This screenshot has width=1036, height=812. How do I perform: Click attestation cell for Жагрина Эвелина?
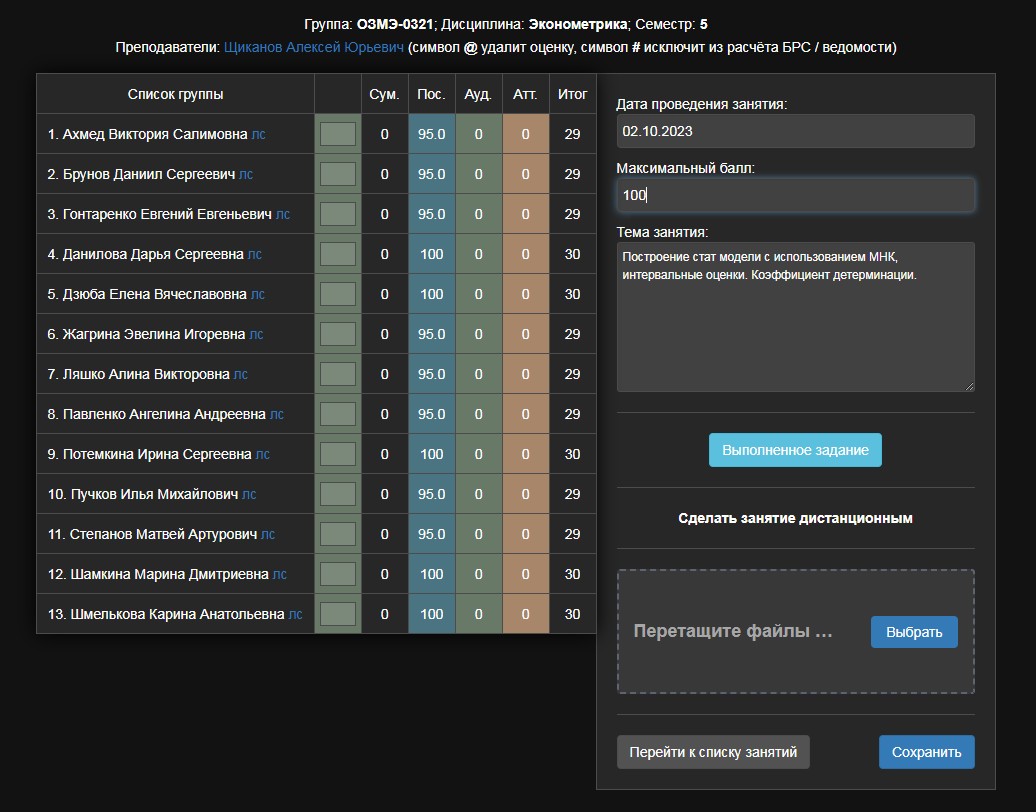[x=525, y=334]
